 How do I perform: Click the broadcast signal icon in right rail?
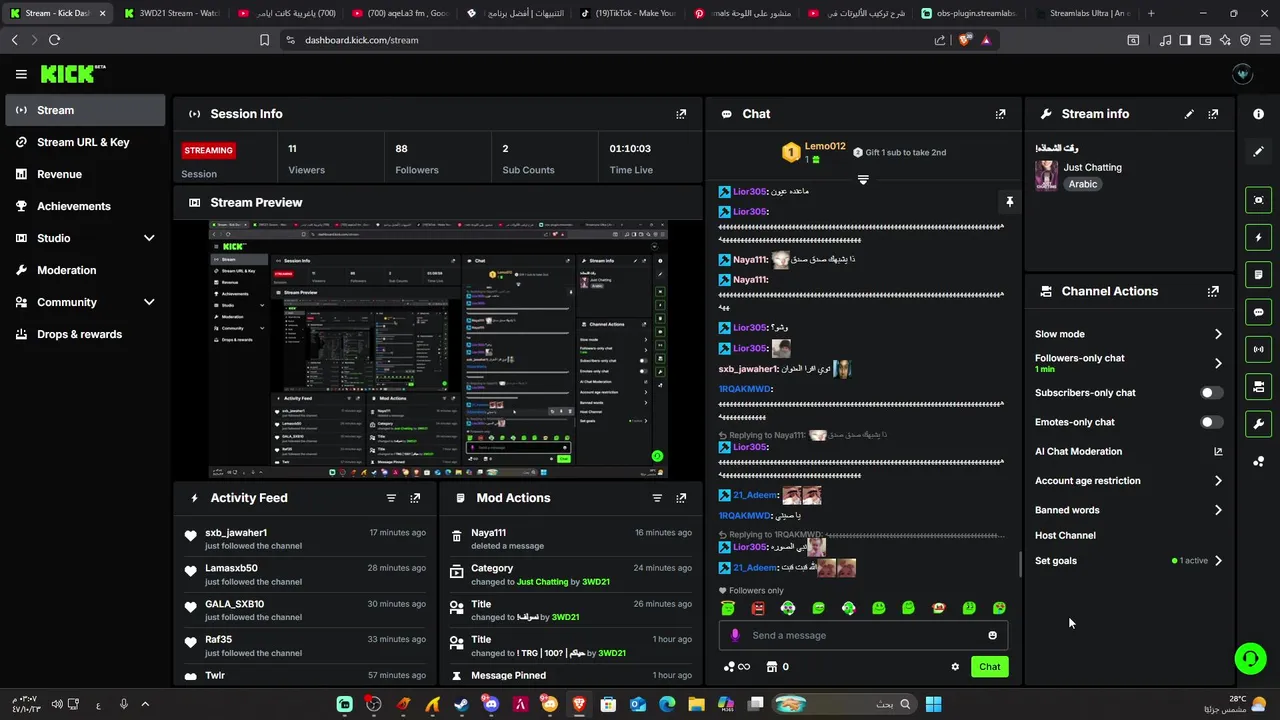1258,349
